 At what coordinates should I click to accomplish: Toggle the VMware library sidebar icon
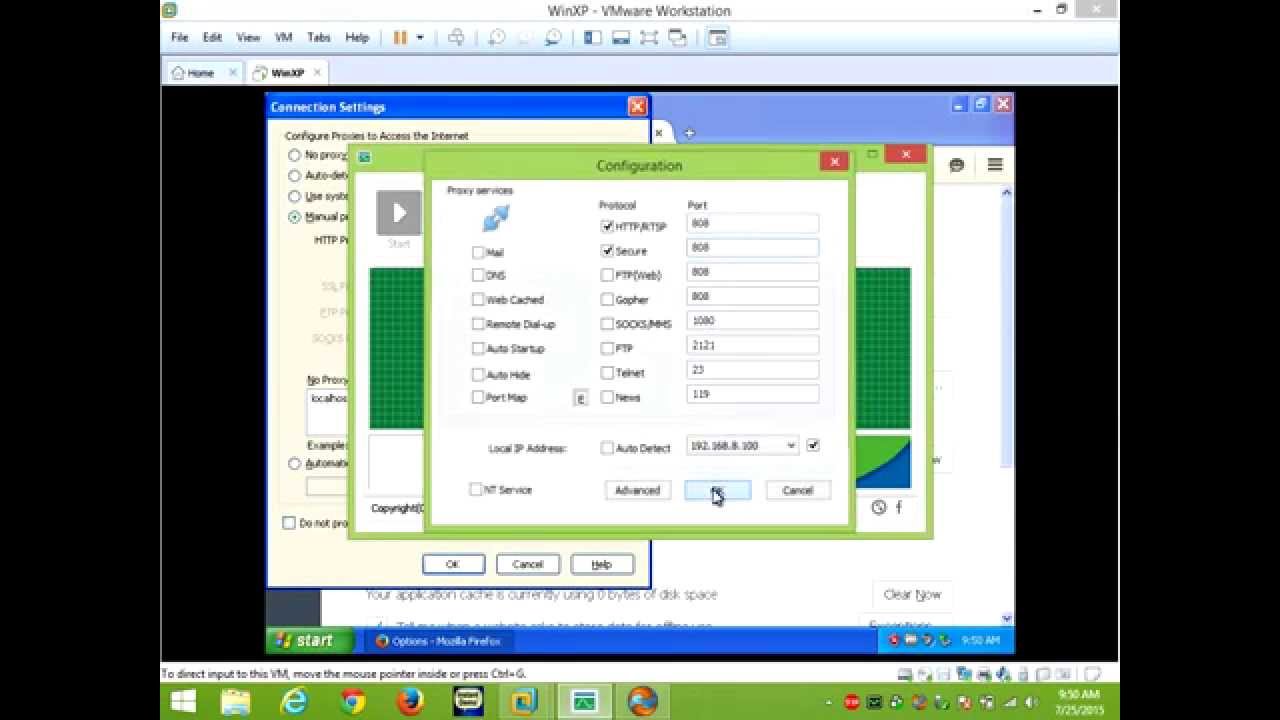tap(593, 38)
